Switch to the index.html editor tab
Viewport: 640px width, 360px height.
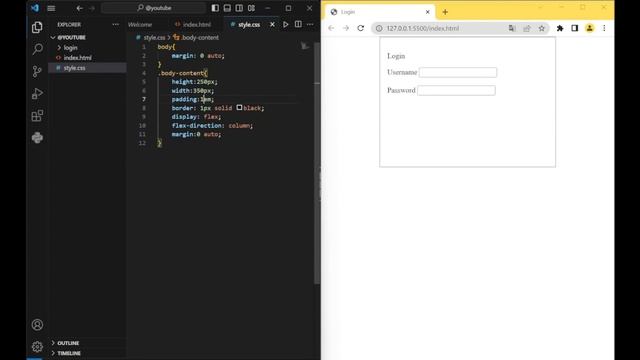193,24
